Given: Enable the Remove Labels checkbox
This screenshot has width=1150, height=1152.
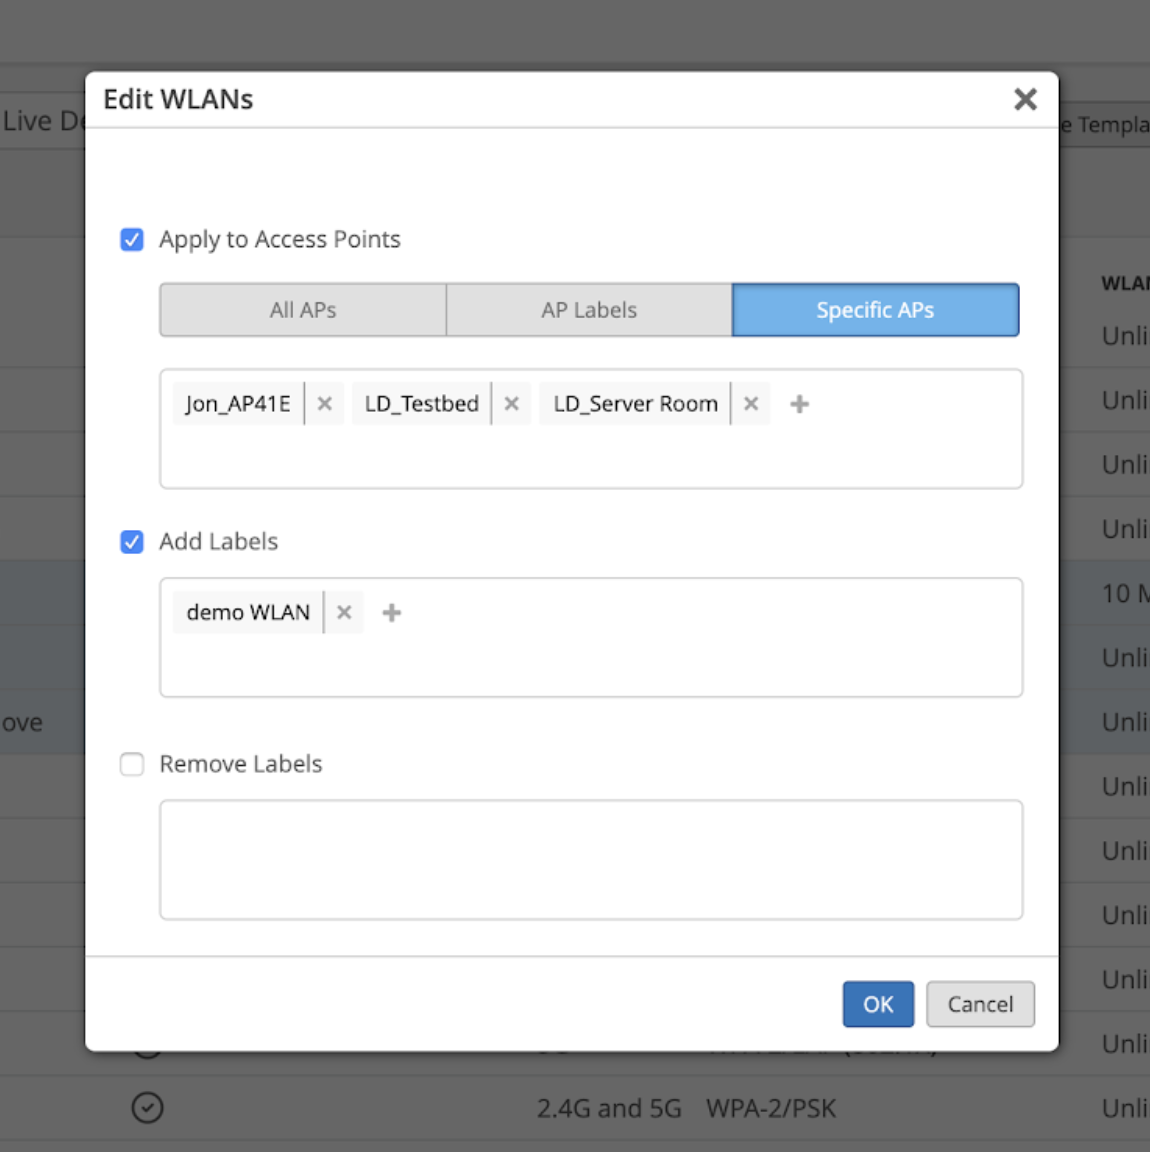Looking at the screenshot, I should pyautogui.click(x=132, y=765).
